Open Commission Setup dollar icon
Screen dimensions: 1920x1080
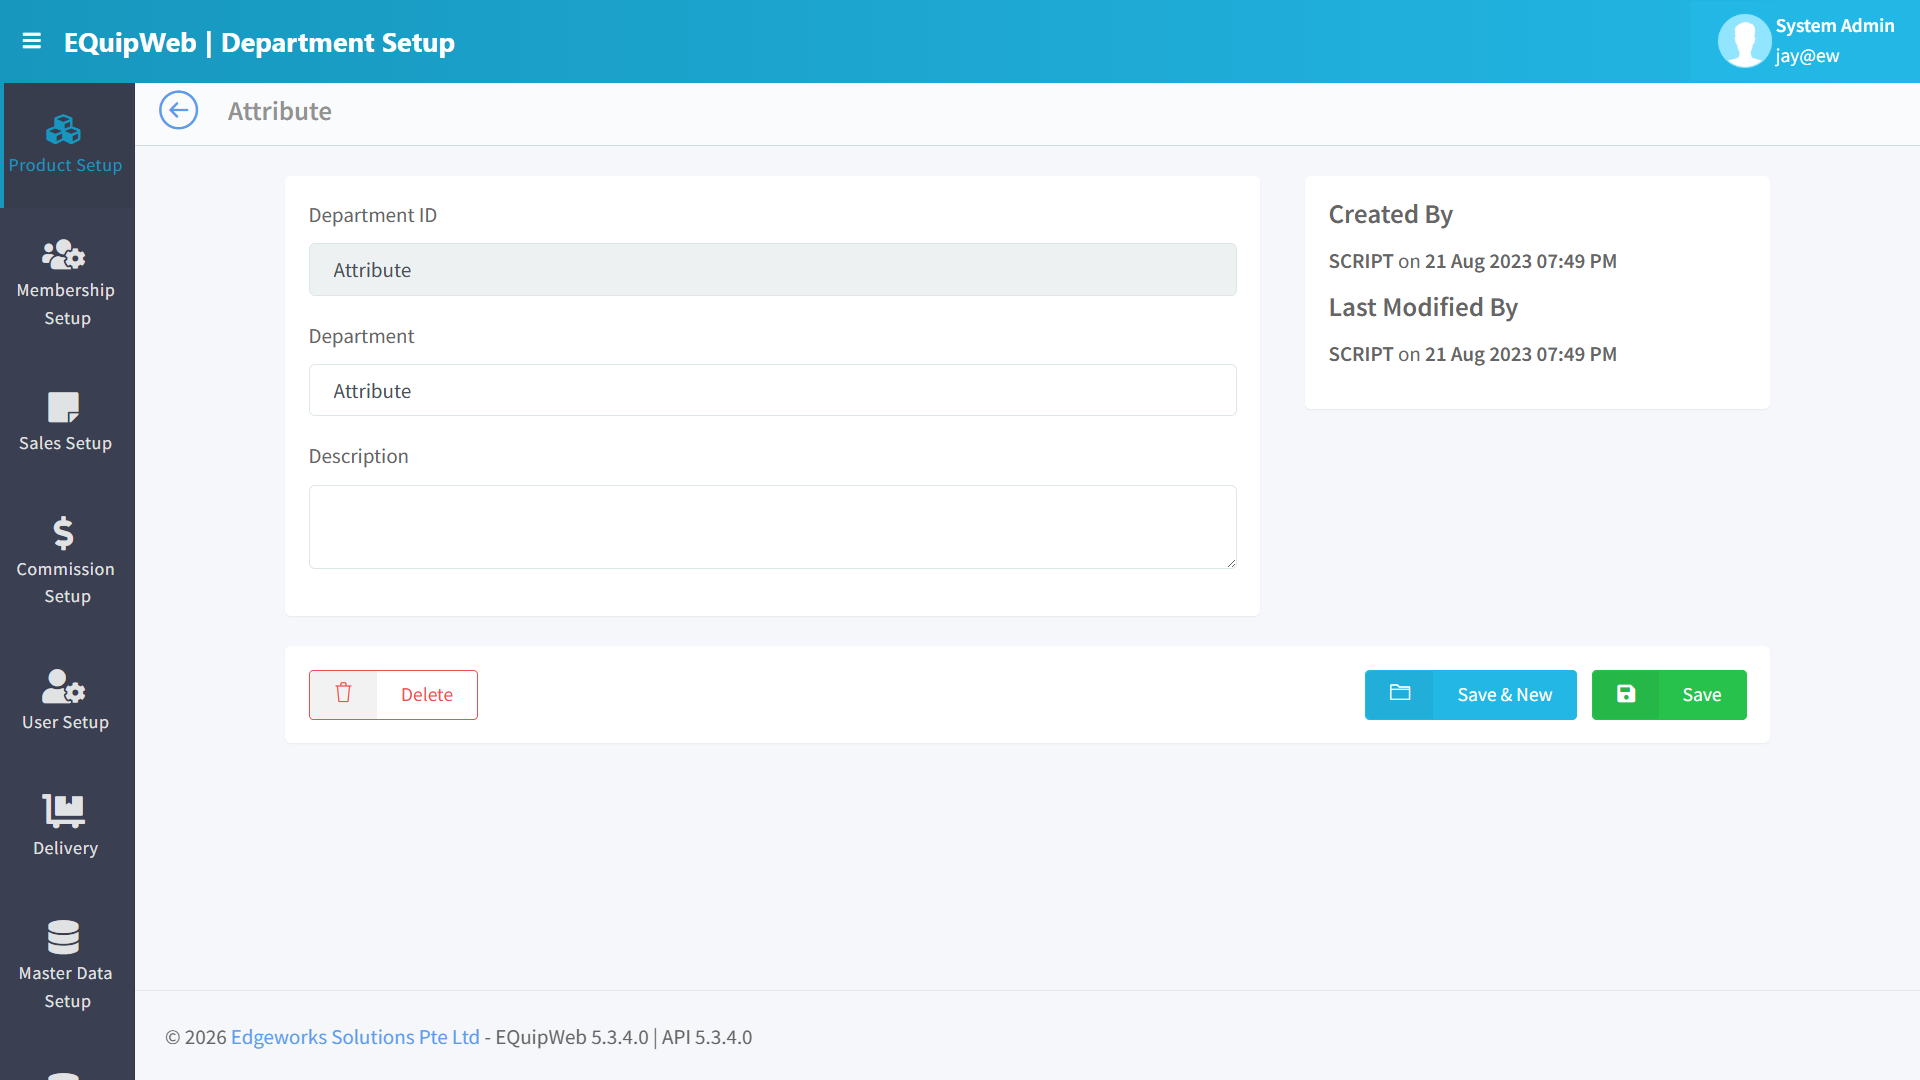[64, 533]
